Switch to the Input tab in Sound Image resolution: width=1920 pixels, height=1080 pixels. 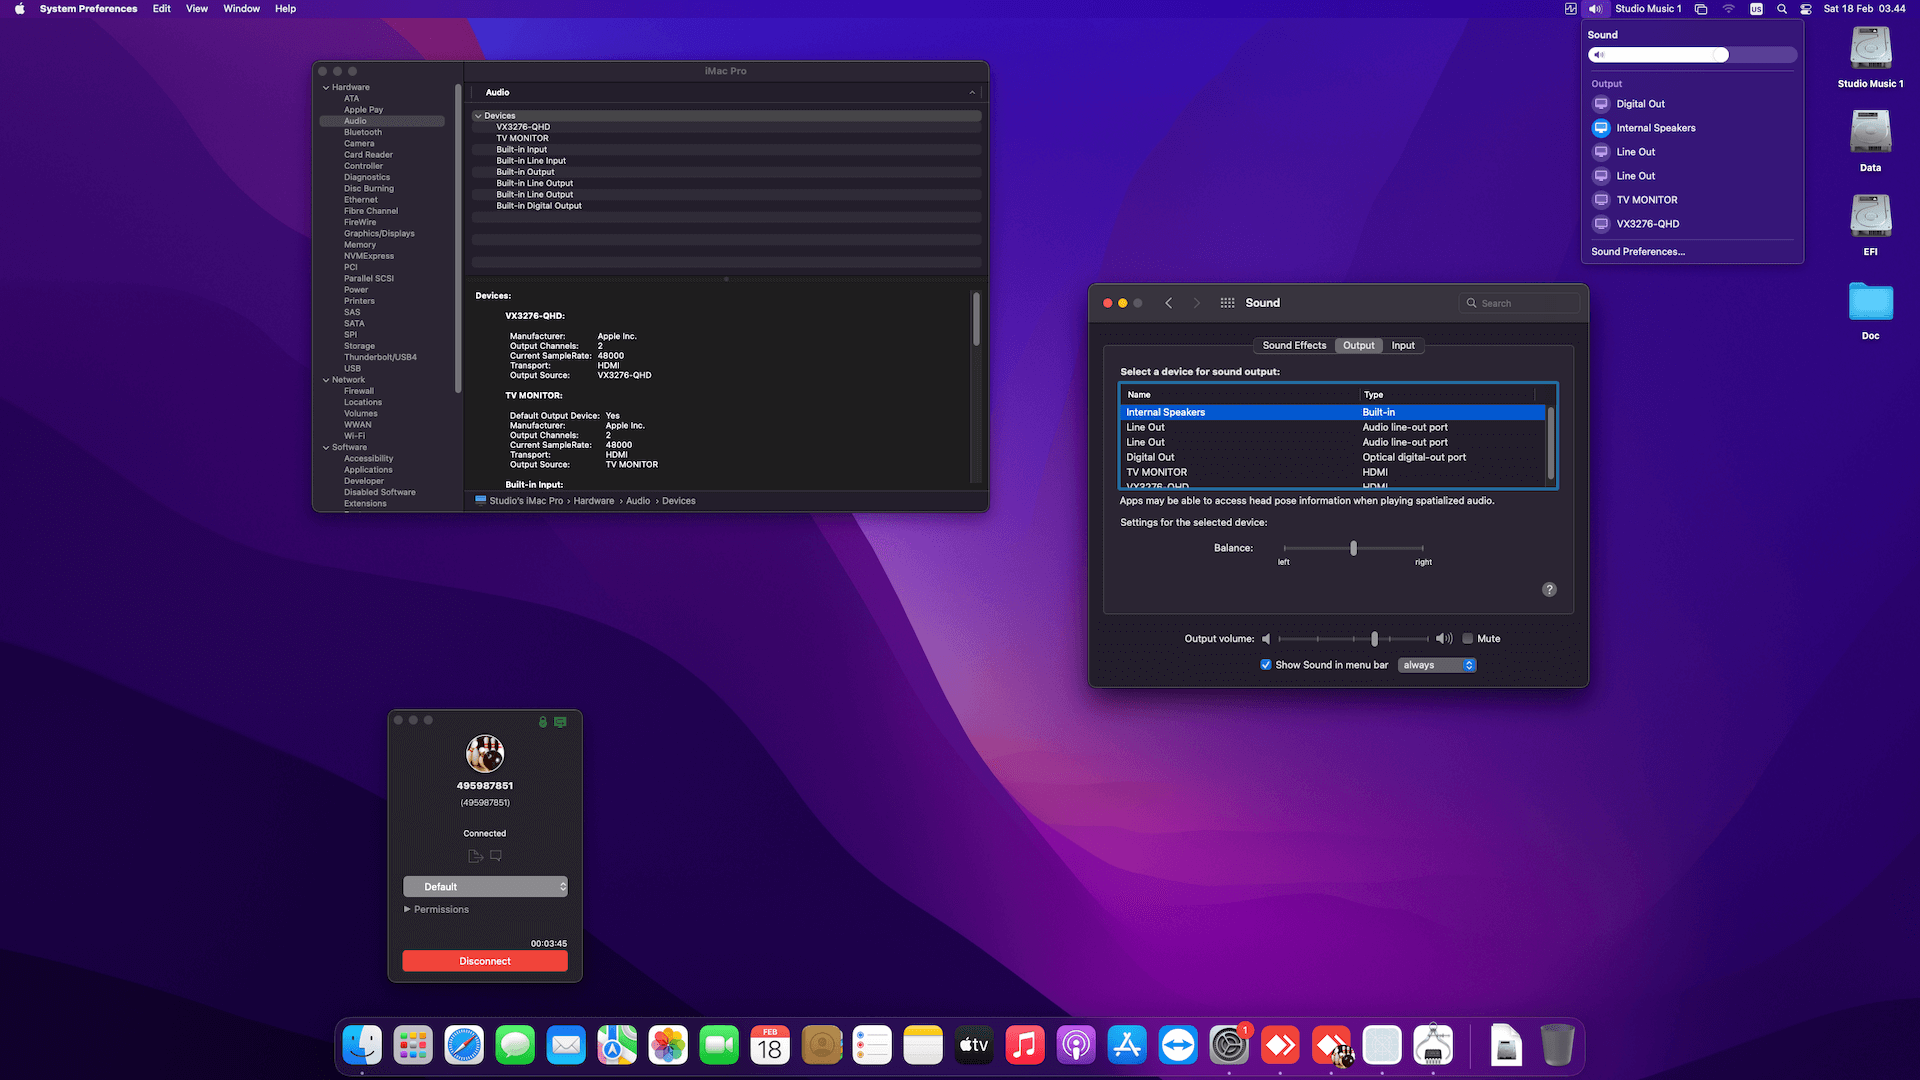[x=1403, y=346]
